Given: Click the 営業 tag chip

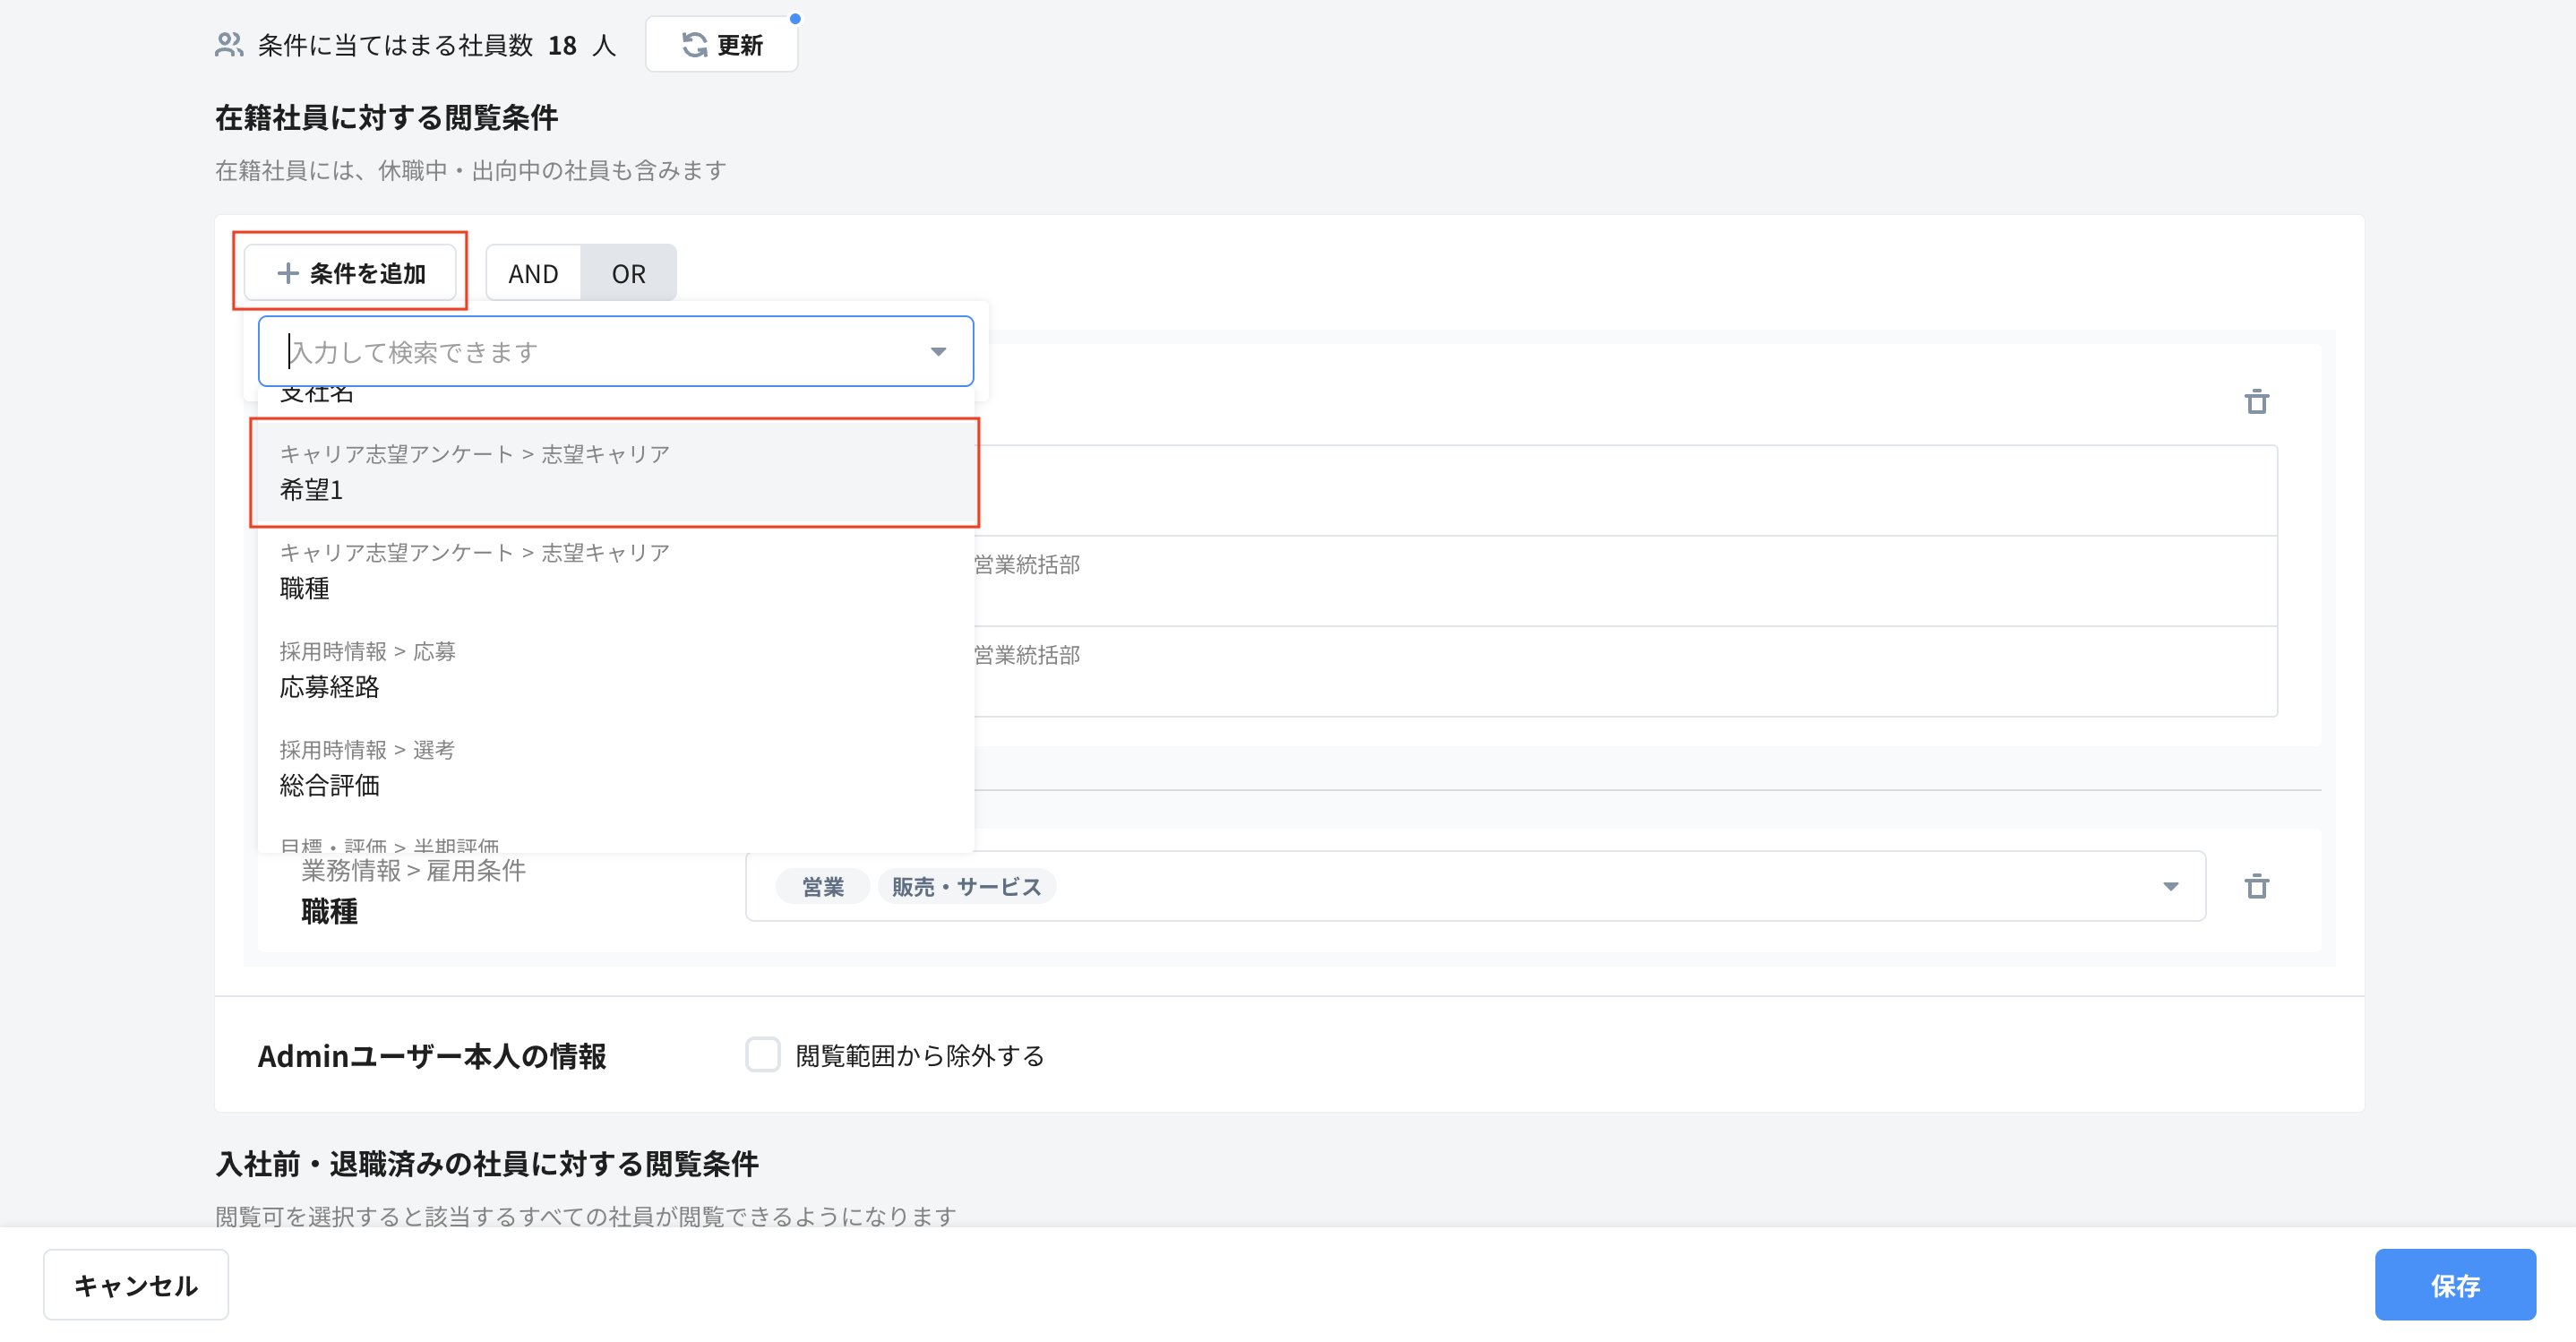Looking at the screenshot, I should point(823,887).
